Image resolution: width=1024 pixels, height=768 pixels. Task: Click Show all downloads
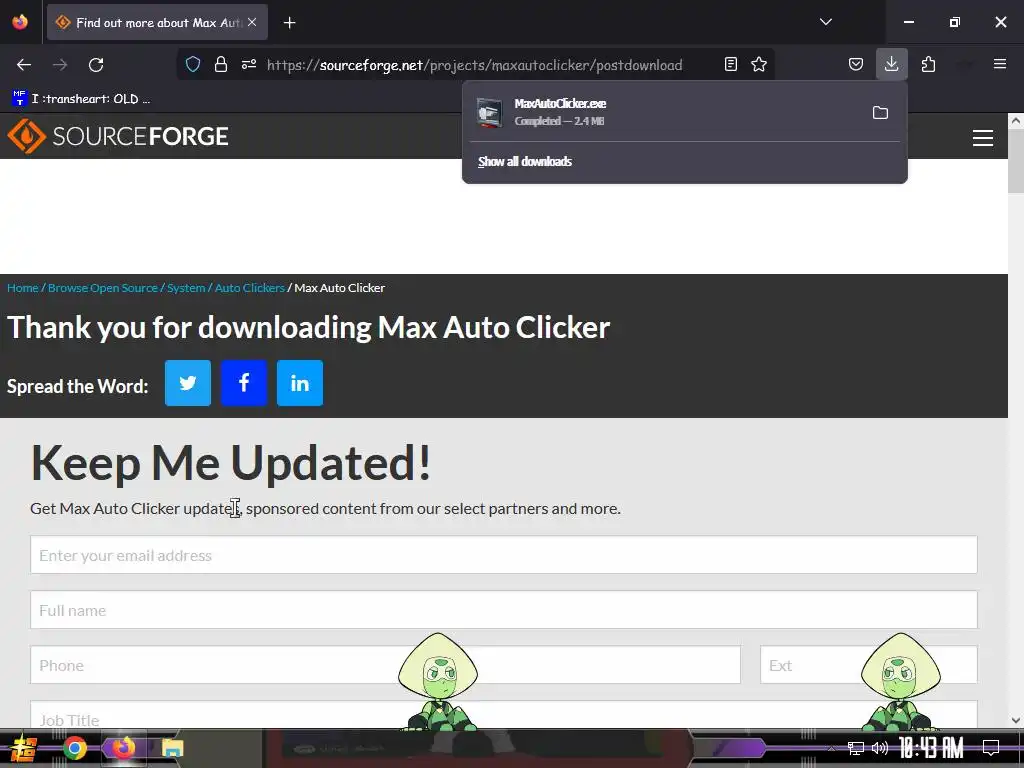[524, 161]
